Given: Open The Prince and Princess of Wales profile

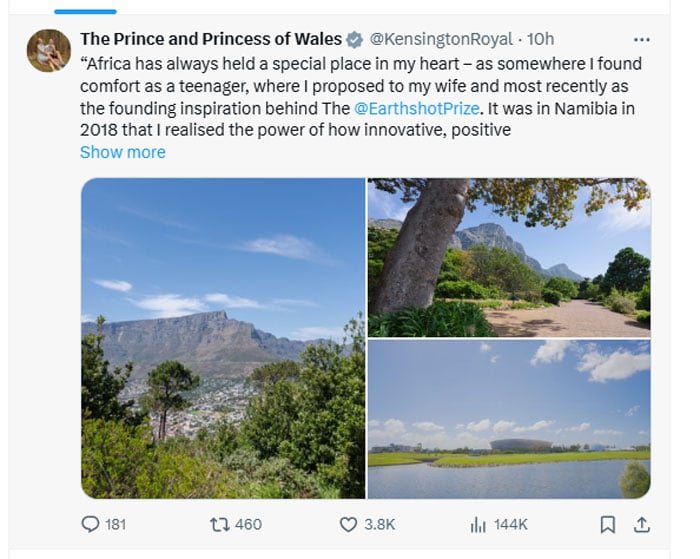Looking at the screenshot, I should coord(211,39).
